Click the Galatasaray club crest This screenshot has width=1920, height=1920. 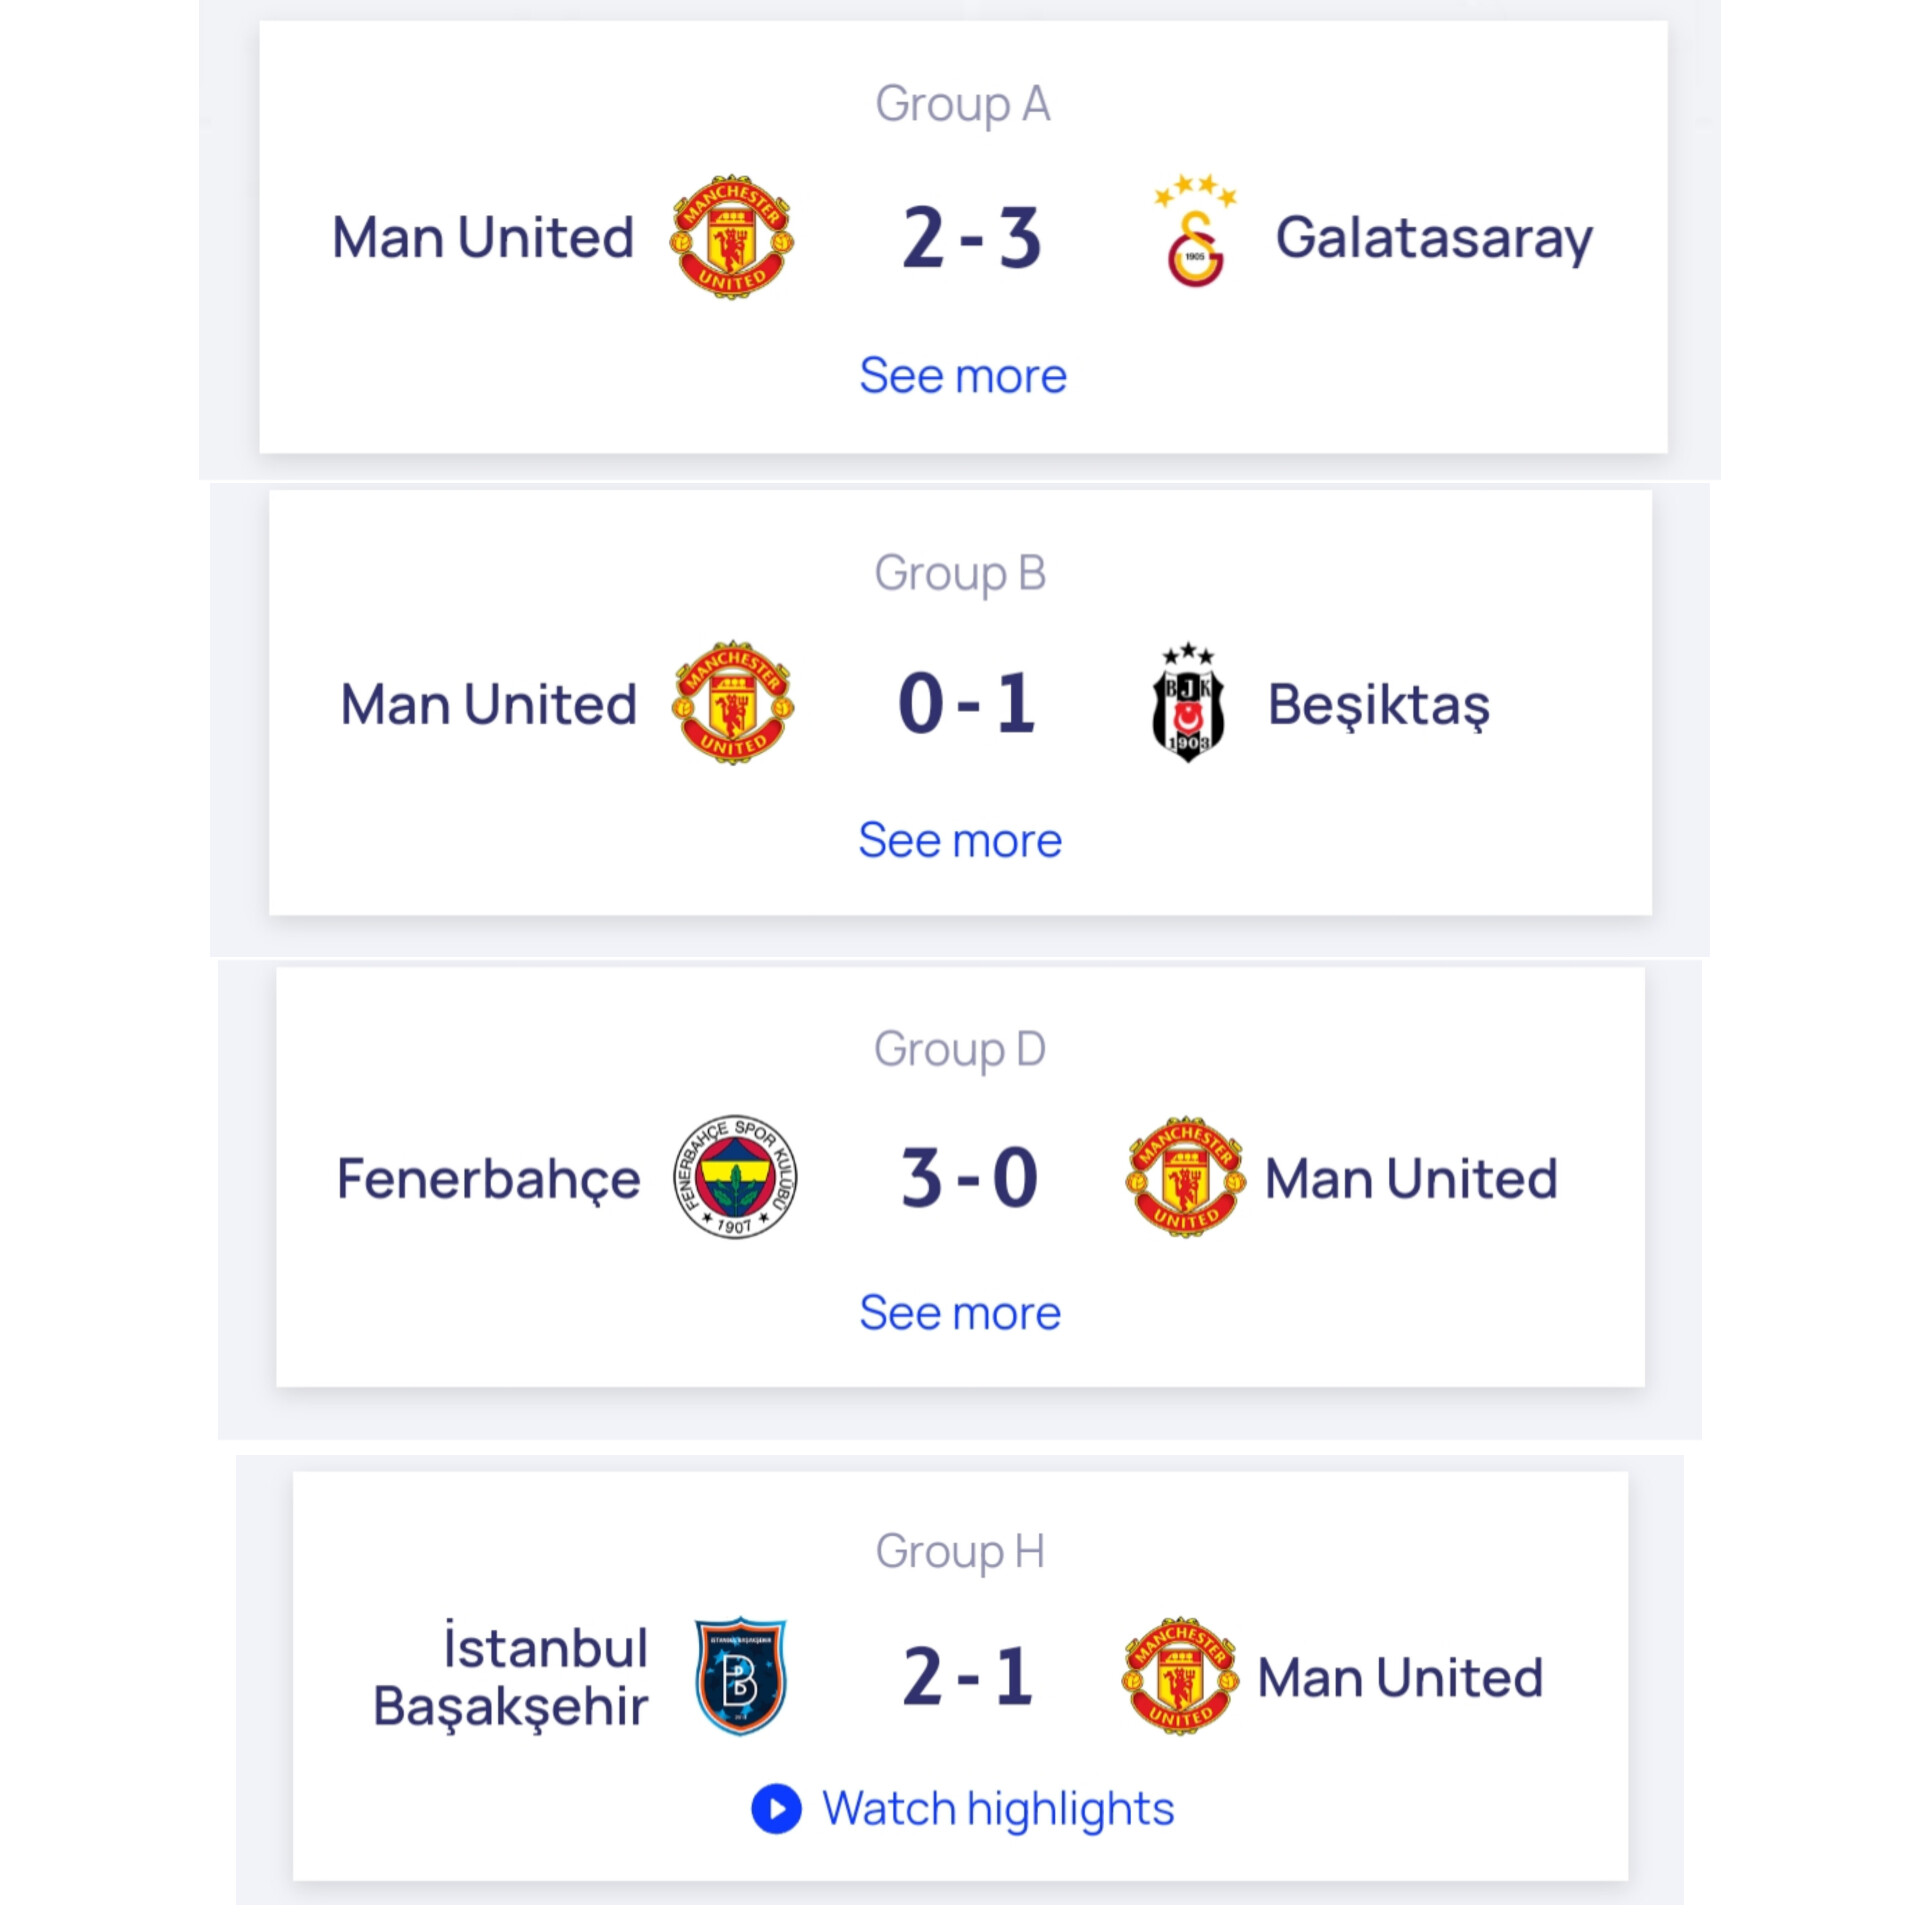pyautogui.click(x=1196, y=231)
